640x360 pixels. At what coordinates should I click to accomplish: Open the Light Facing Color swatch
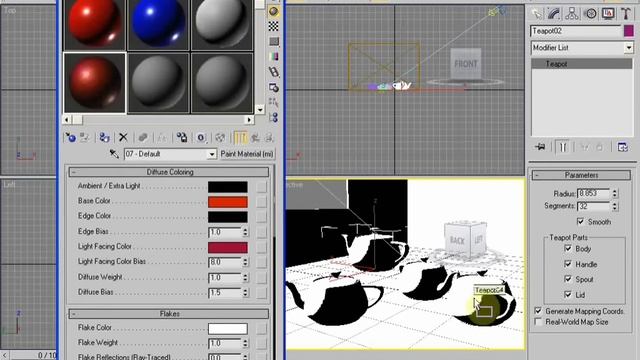[x=228, y=247]
